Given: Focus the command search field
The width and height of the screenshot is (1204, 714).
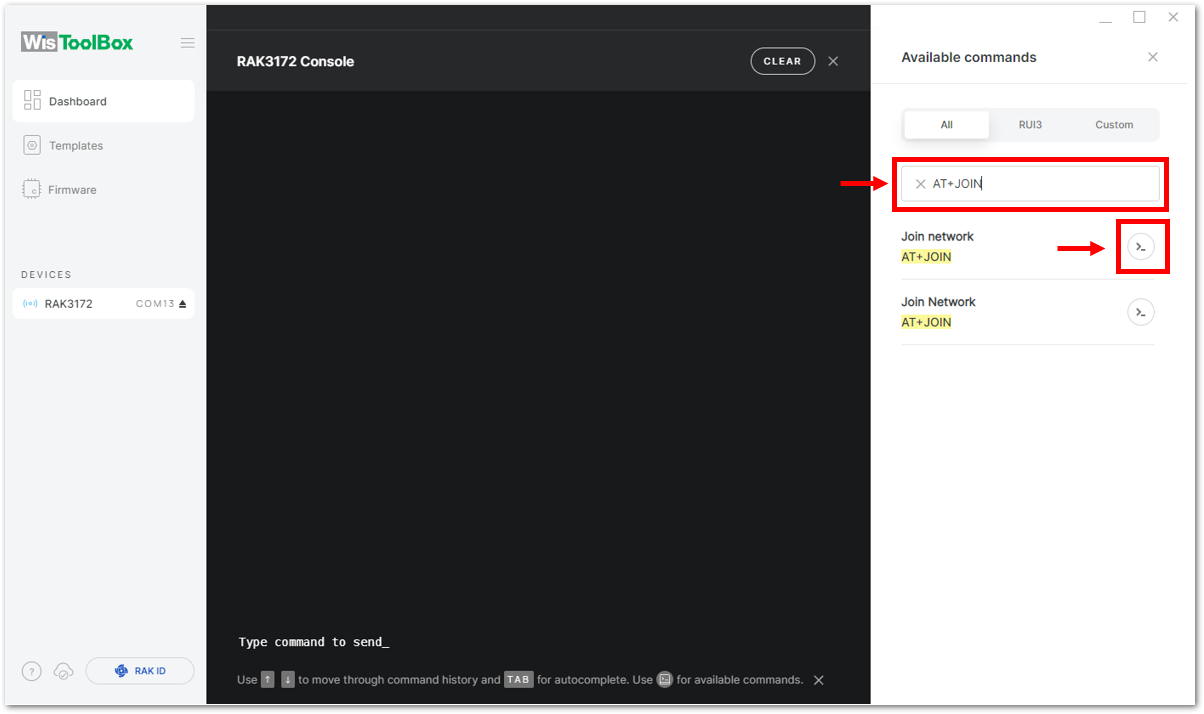Looking at the screenshot, I should click(x=1030, y=184).
